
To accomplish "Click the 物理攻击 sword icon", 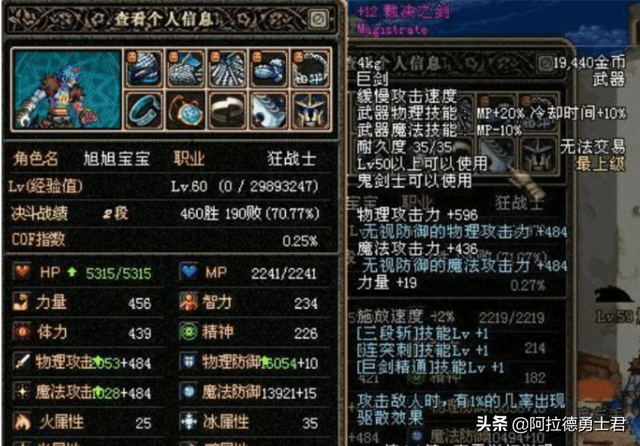I will (x=22, y=362).
